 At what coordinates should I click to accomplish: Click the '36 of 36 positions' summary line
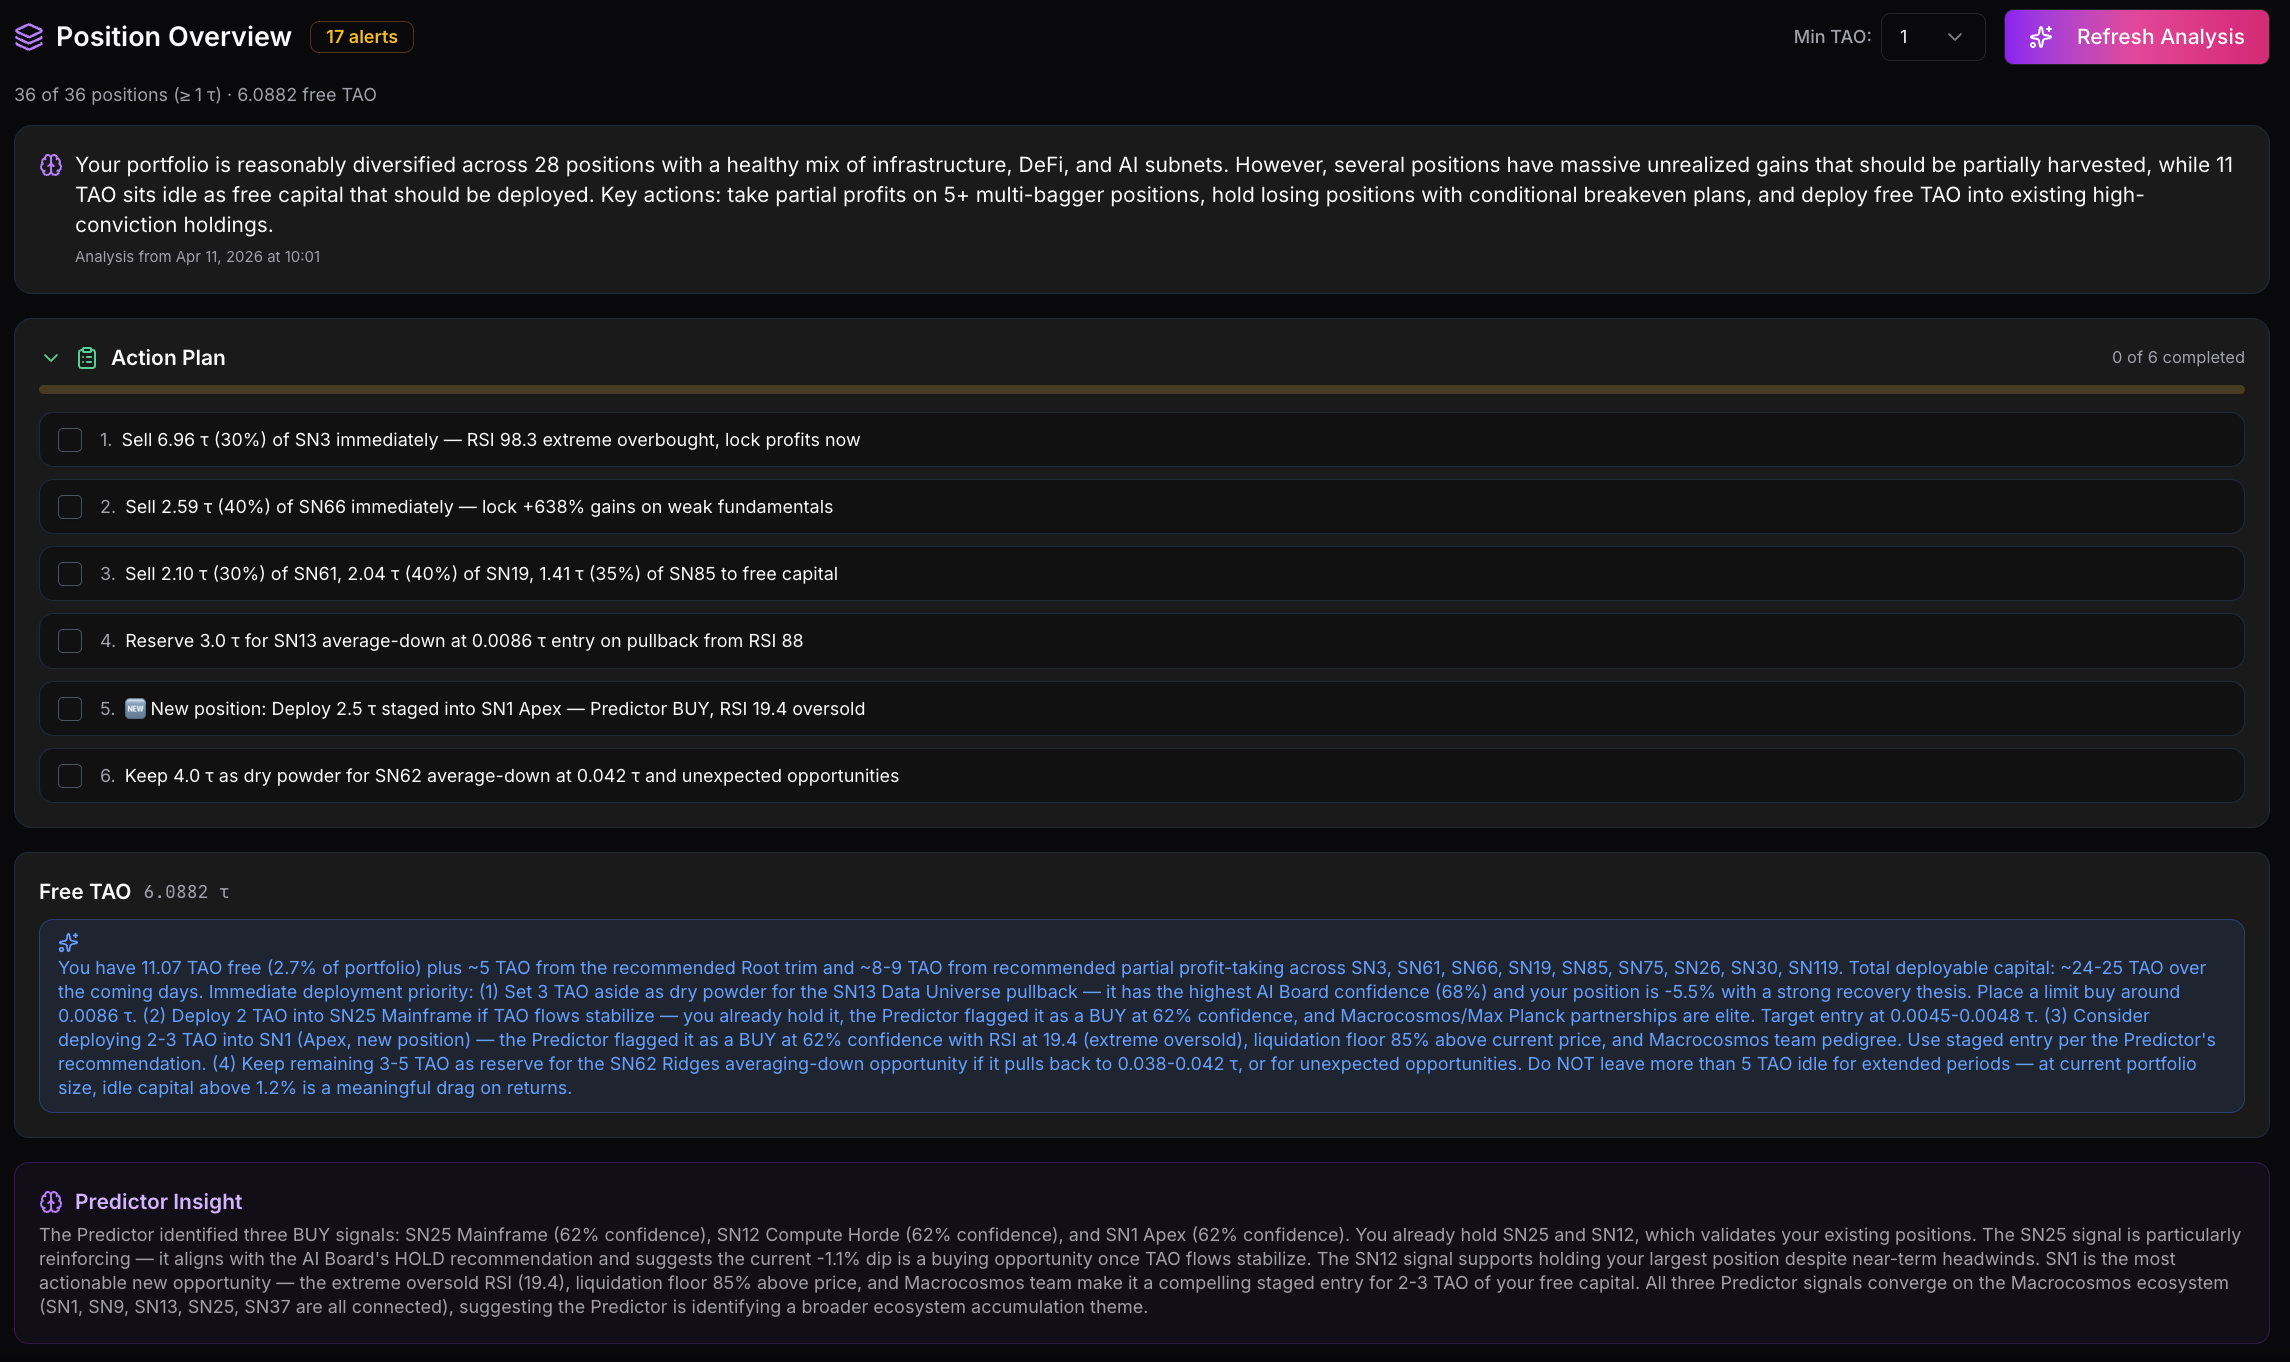(195, 95)
